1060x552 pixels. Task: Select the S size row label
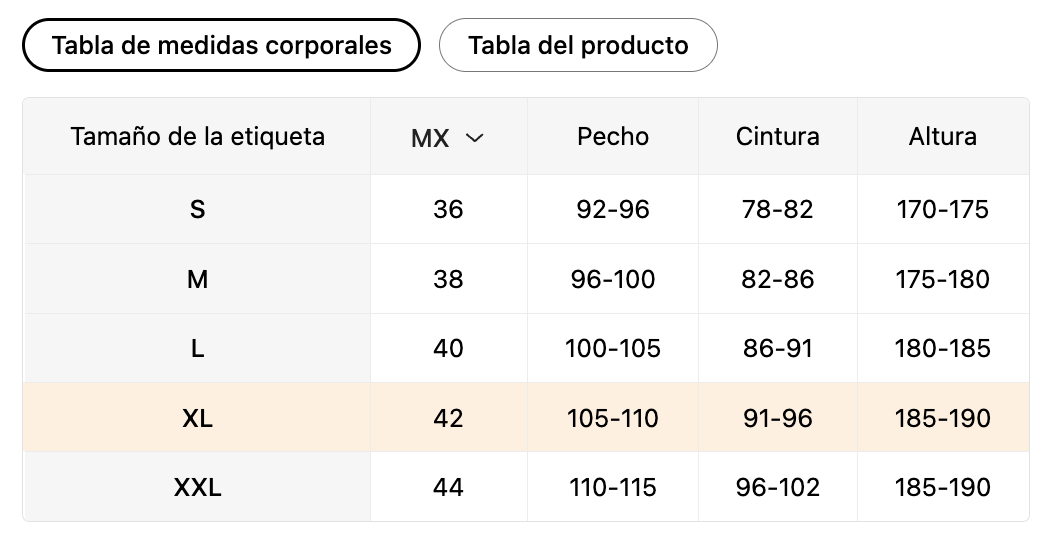[x=197, y=209]
